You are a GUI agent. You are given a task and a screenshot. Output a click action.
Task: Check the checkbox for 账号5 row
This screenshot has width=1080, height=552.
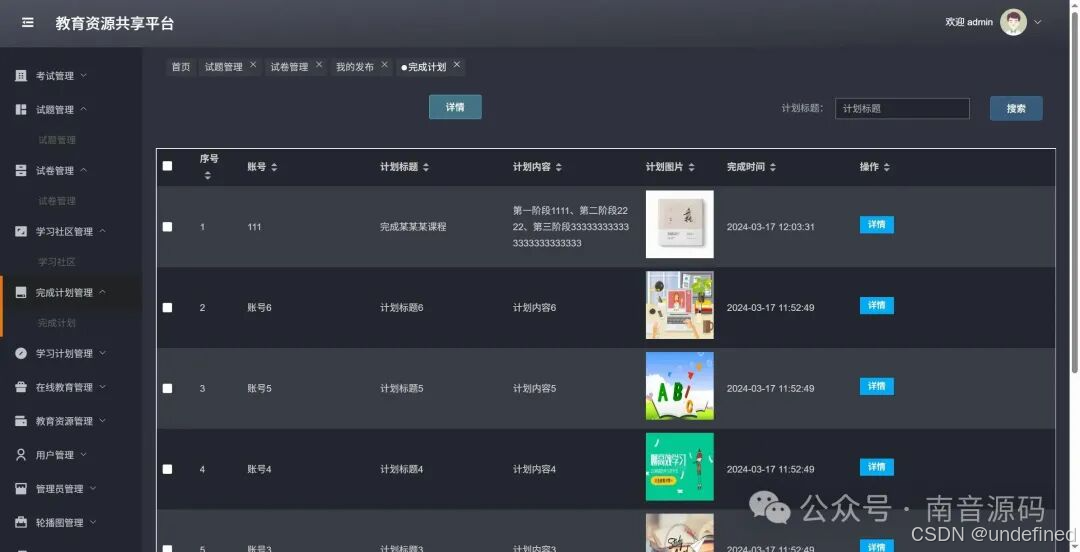167,388
